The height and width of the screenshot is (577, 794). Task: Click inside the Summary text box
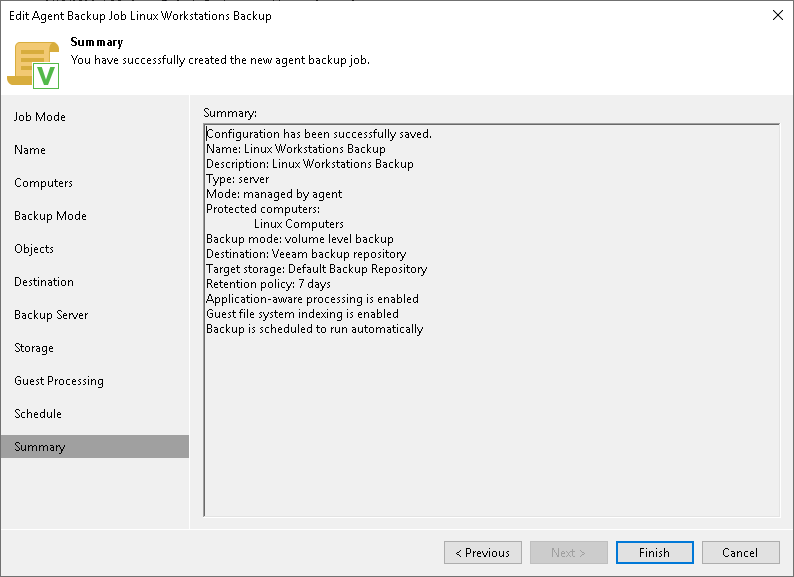[x=492, y=320]
